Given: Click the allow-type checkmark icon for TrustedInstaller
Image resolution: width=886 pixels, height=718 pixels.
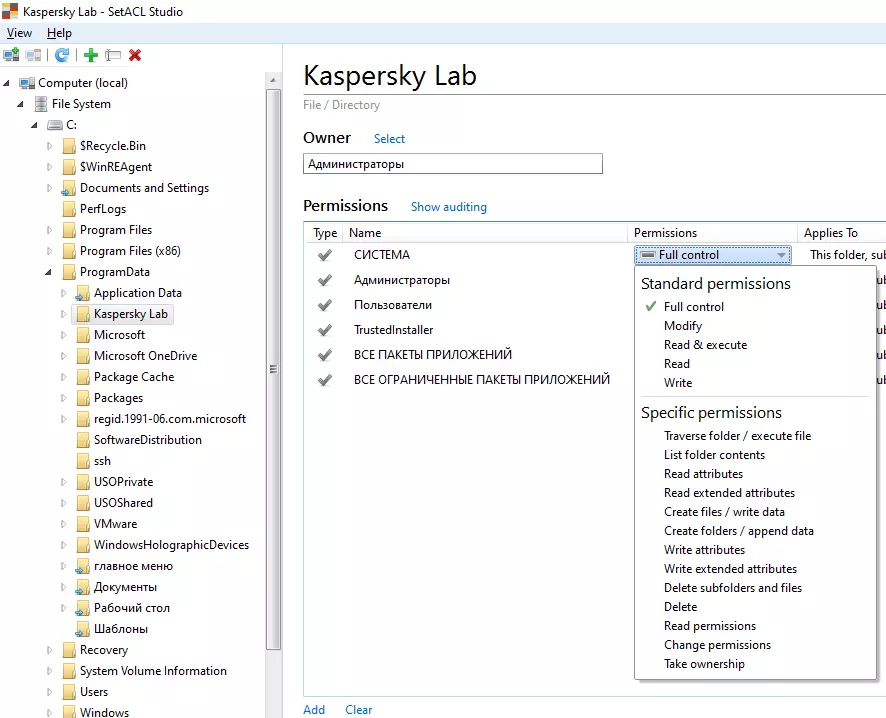Looking at the screenshot, I should tap(324, 330).
